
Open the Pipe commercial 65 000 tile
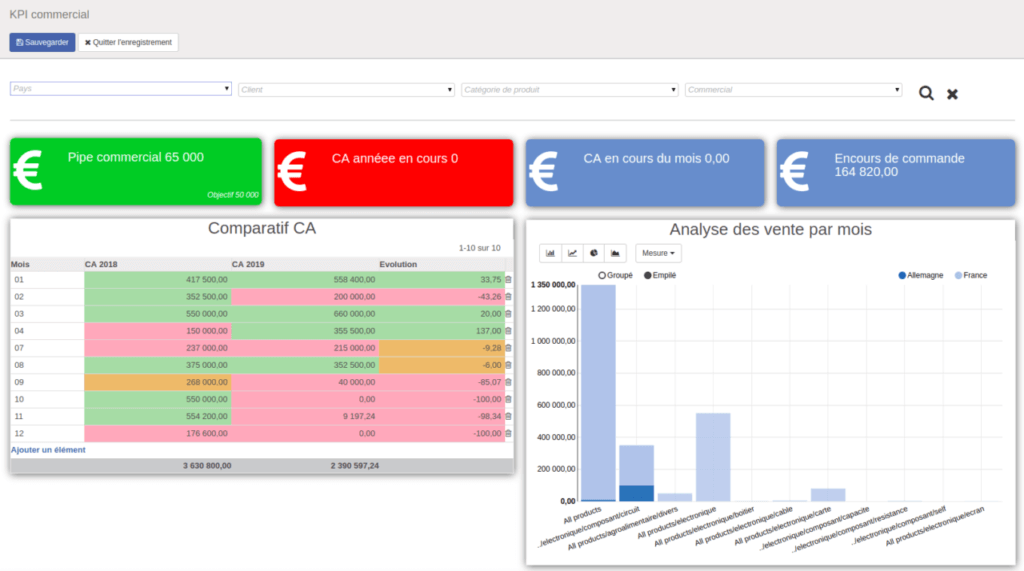136,172
